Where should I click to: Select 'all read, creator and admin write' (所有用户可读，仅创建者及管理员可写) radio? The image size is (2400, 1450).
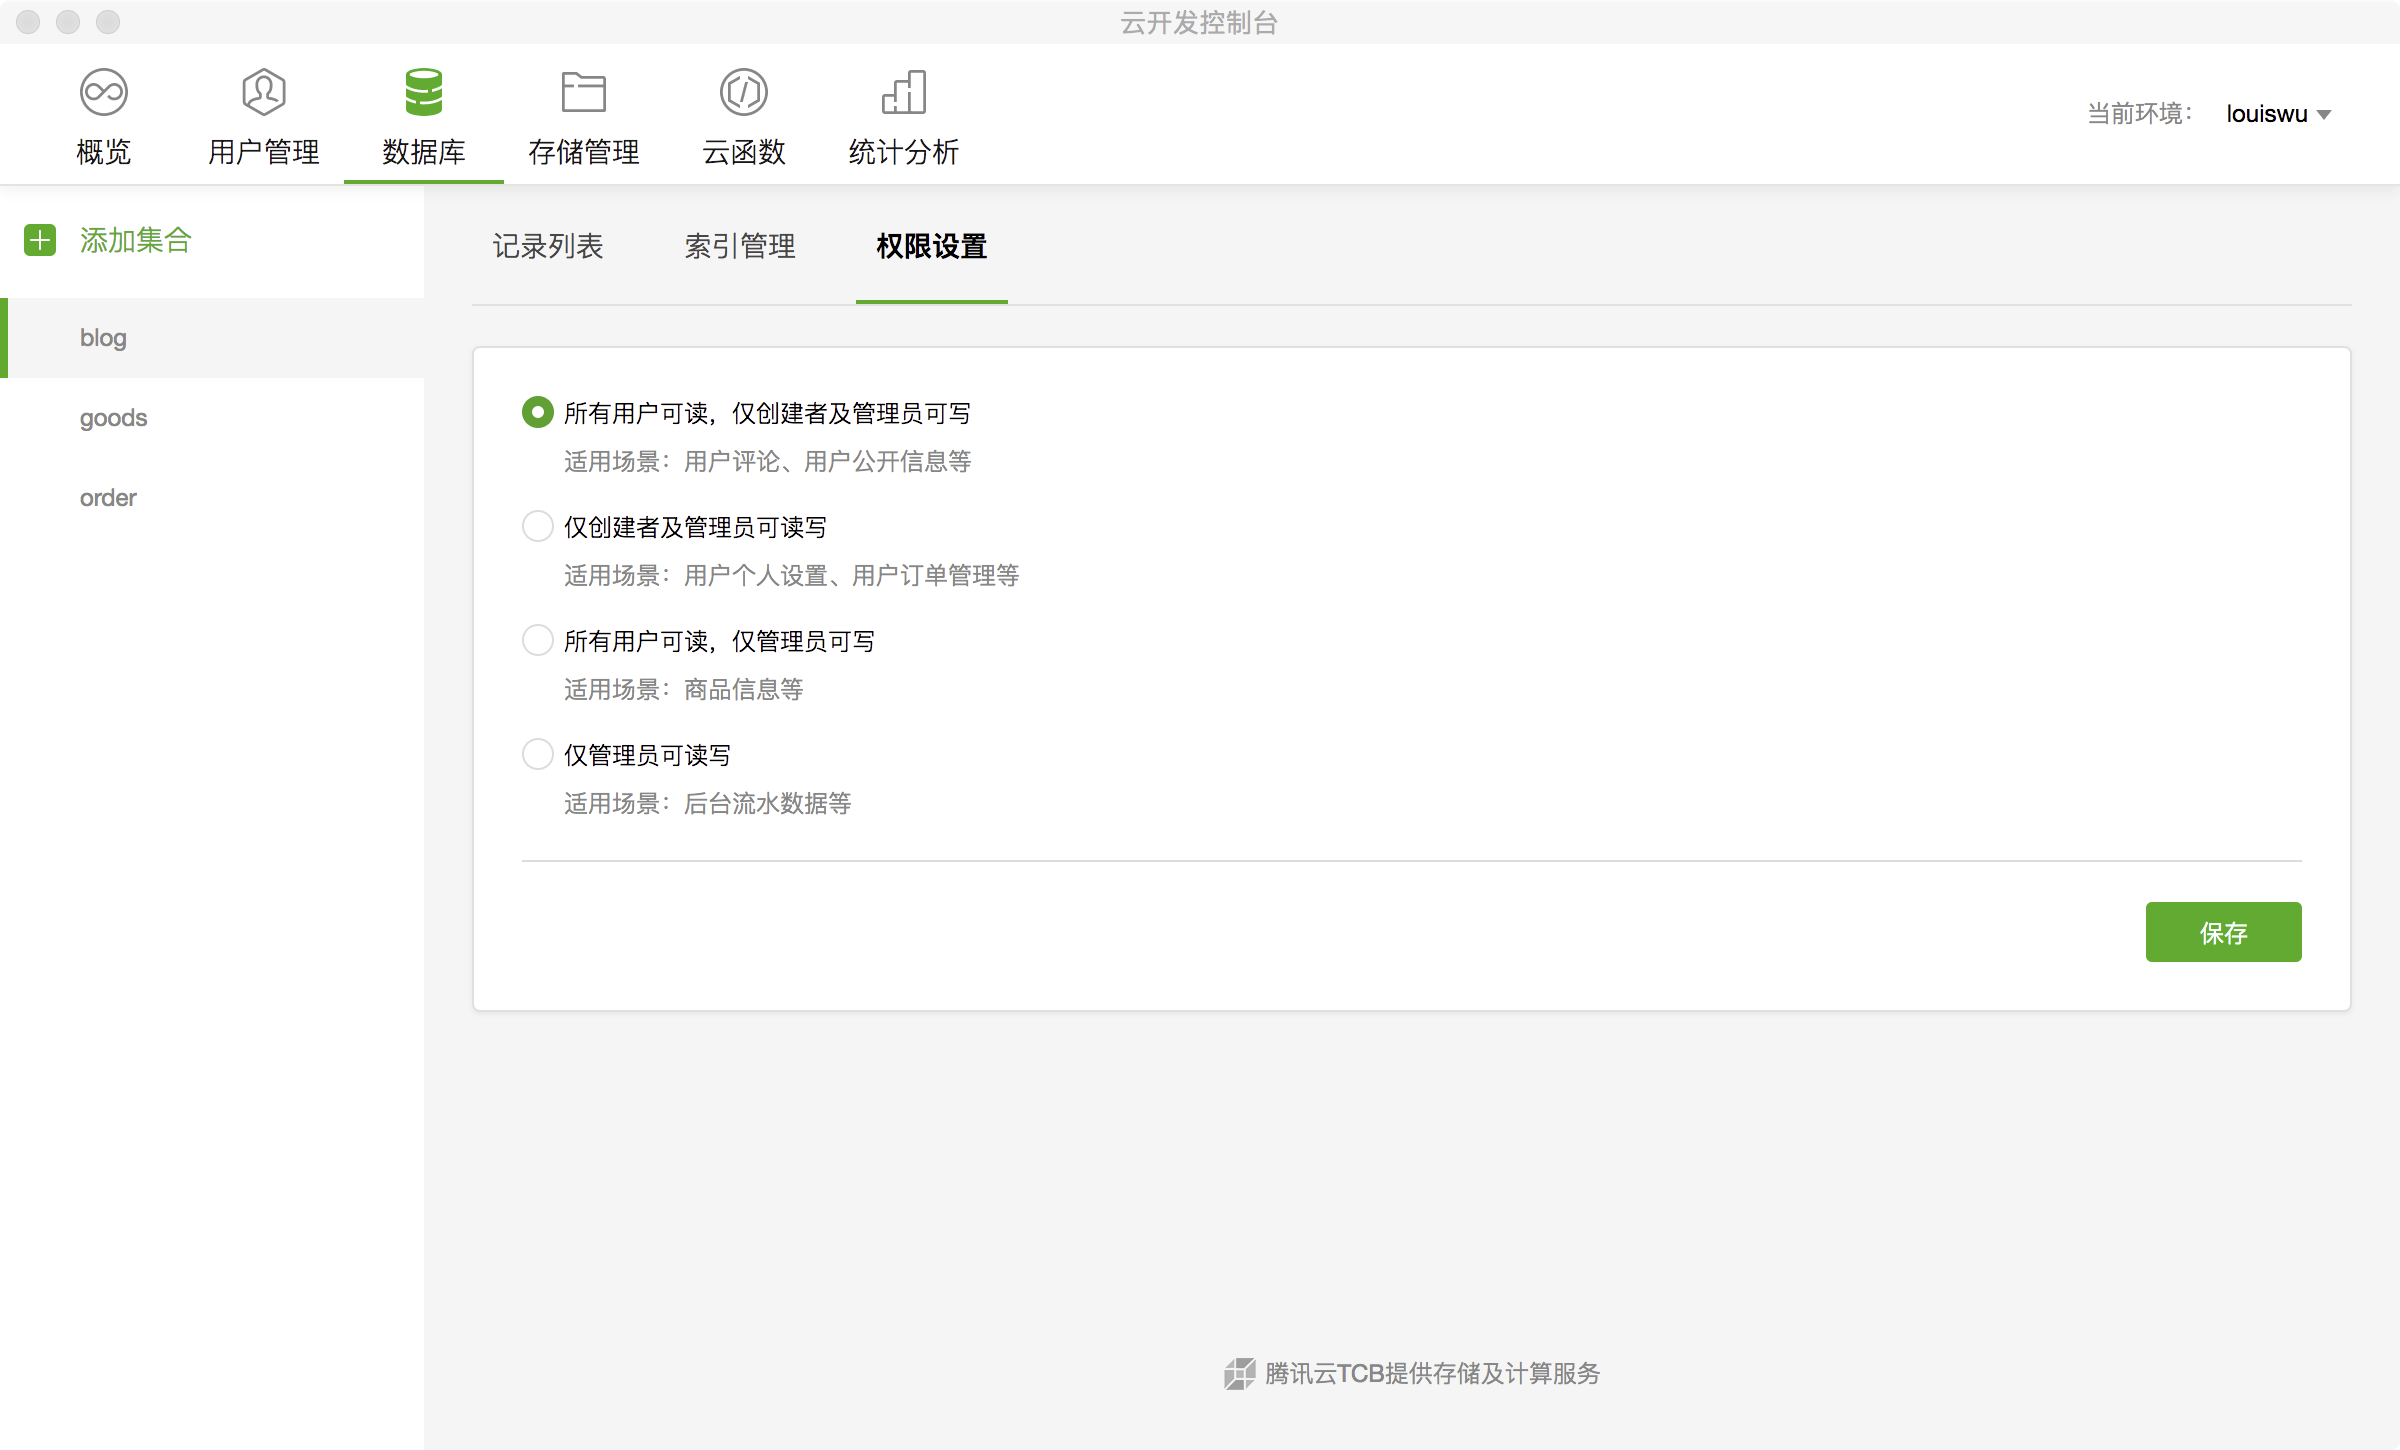pos(538,412)
